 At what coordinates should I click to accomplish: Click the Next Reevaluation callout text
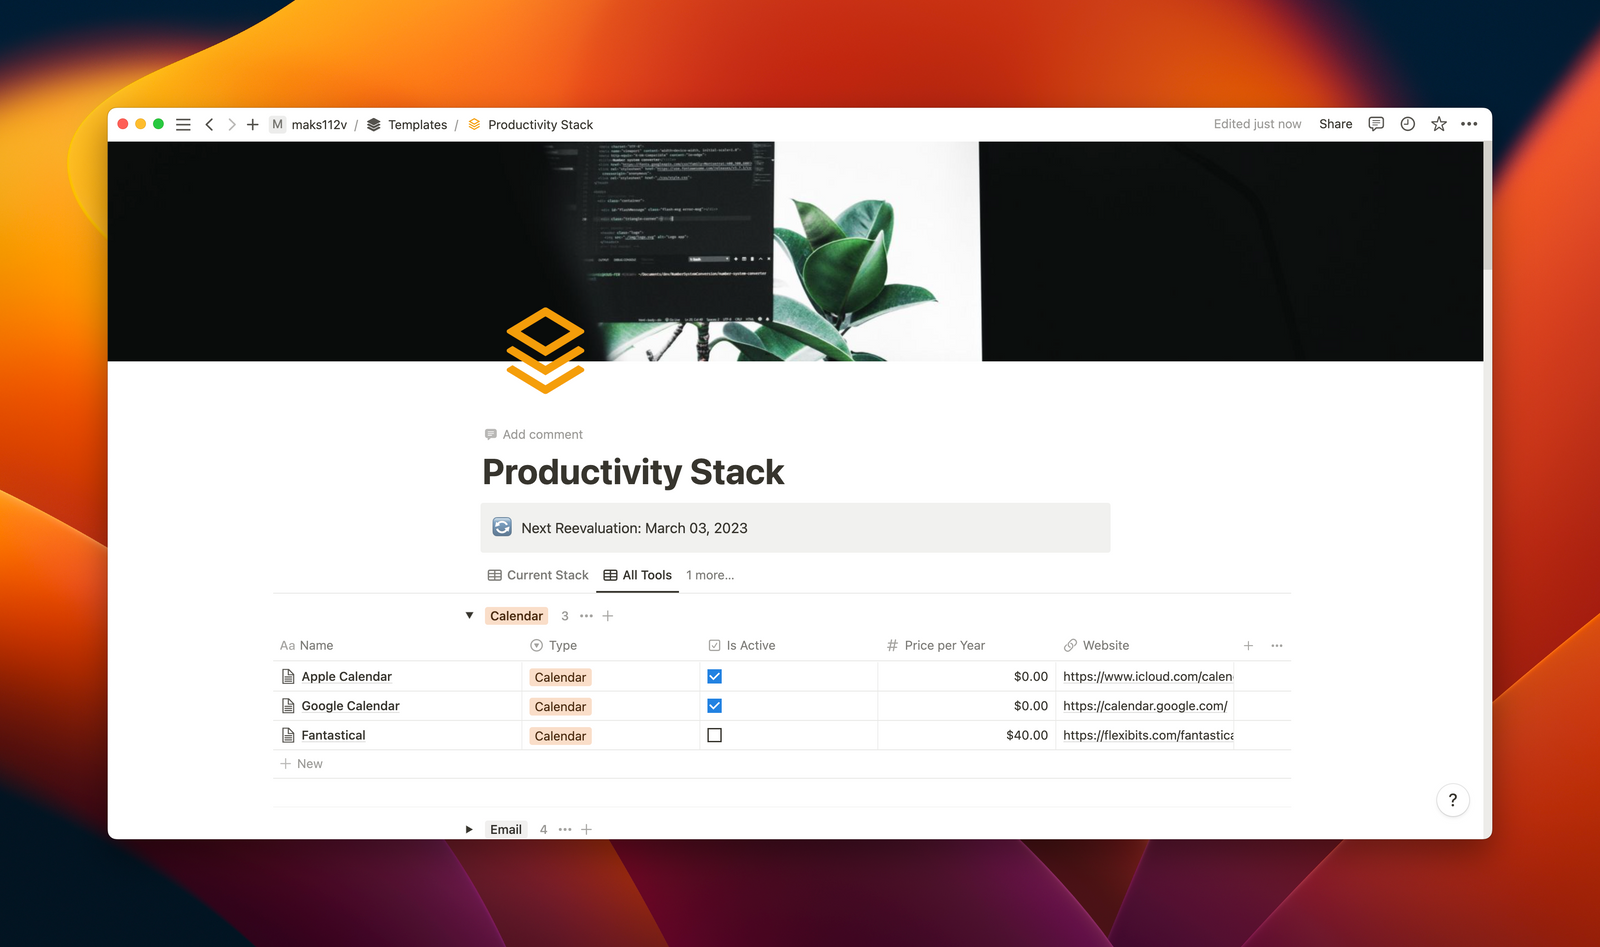(x=634, y=528)
